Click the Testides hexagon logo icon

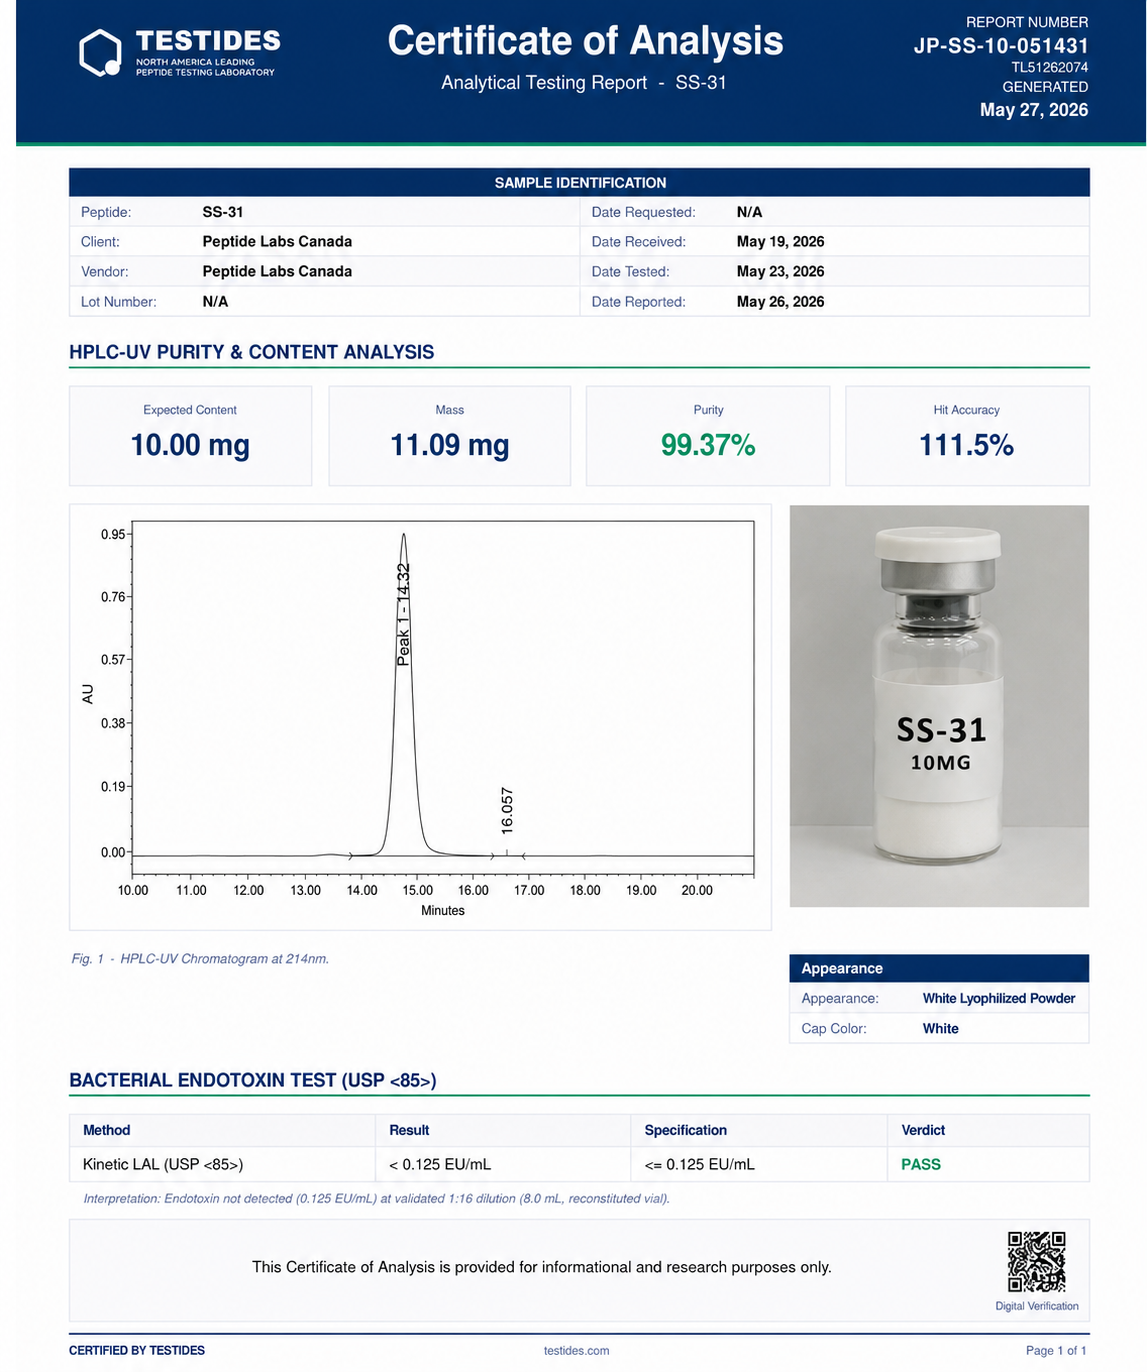101,53
